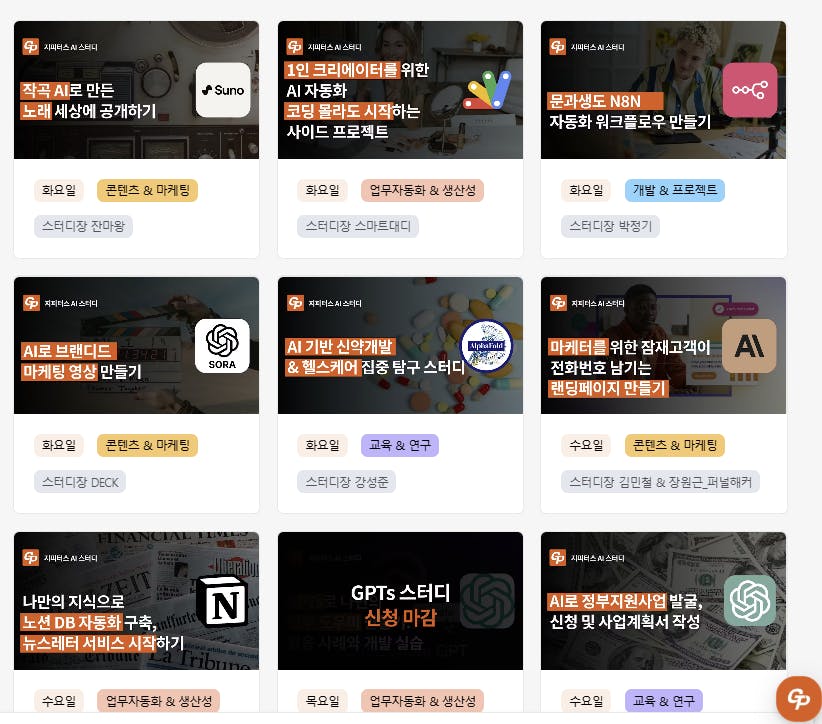Click 교육 & 연구 tag on 정부지원사업 card
Image resolution: width=822 pixels, height=724 pixels.
point(664,701)
